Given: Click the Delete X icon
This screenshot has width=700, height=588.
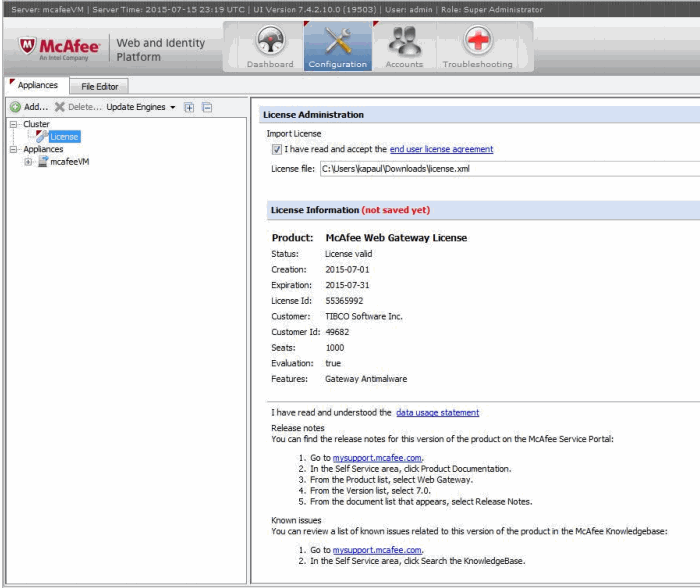Looking at the screenshot, I should point(60,107).
